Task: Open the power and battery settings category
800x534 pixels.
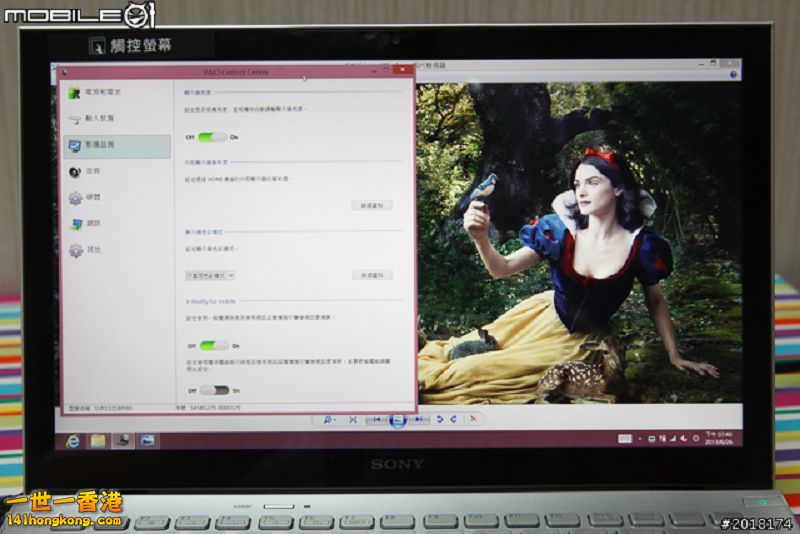Action: [116, 92]
